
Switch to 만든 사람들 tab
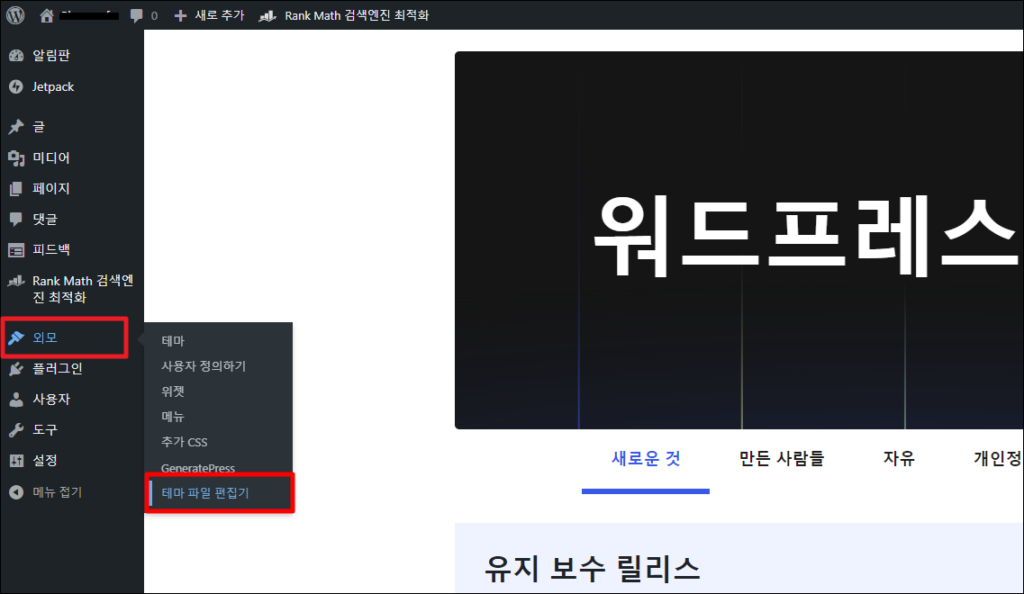click(781, 459)
